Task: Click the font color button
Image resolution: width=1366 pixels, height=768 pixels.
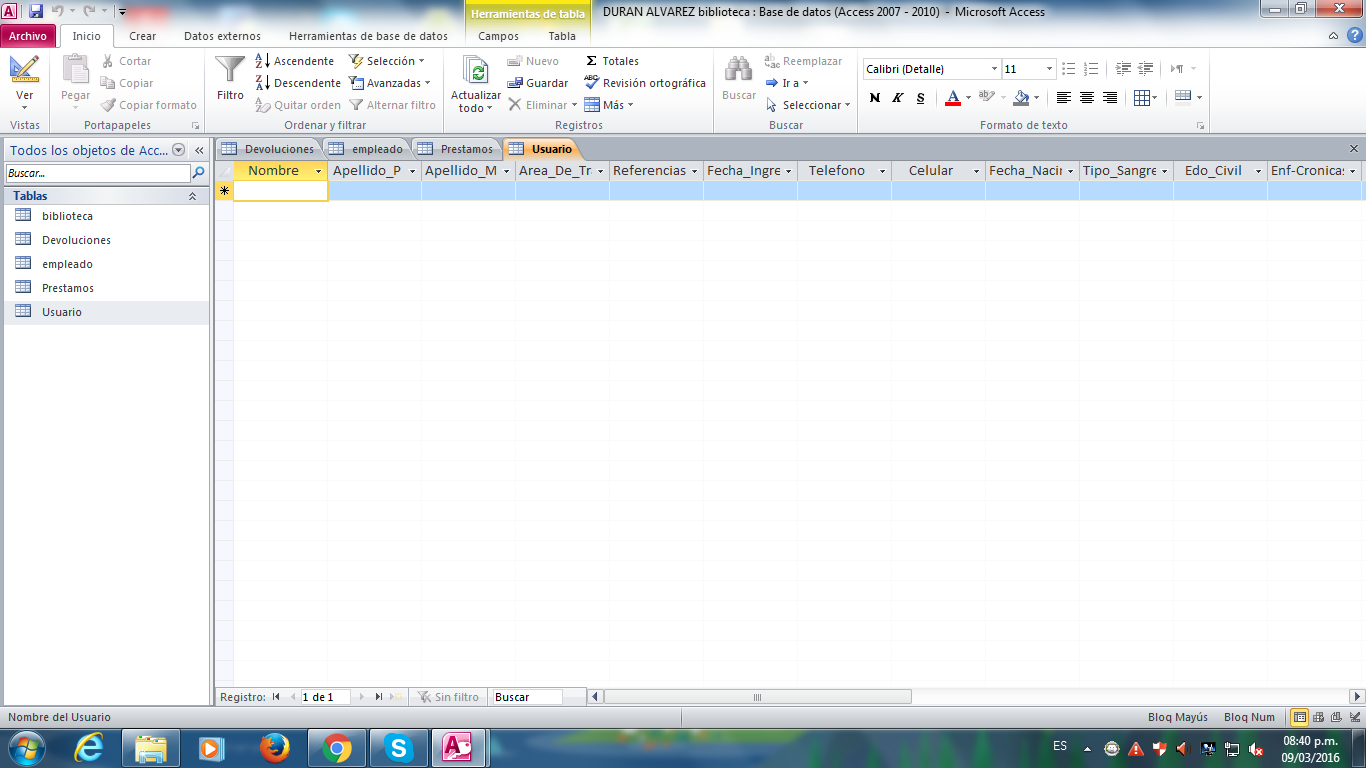Action: [x=953, y=97]
